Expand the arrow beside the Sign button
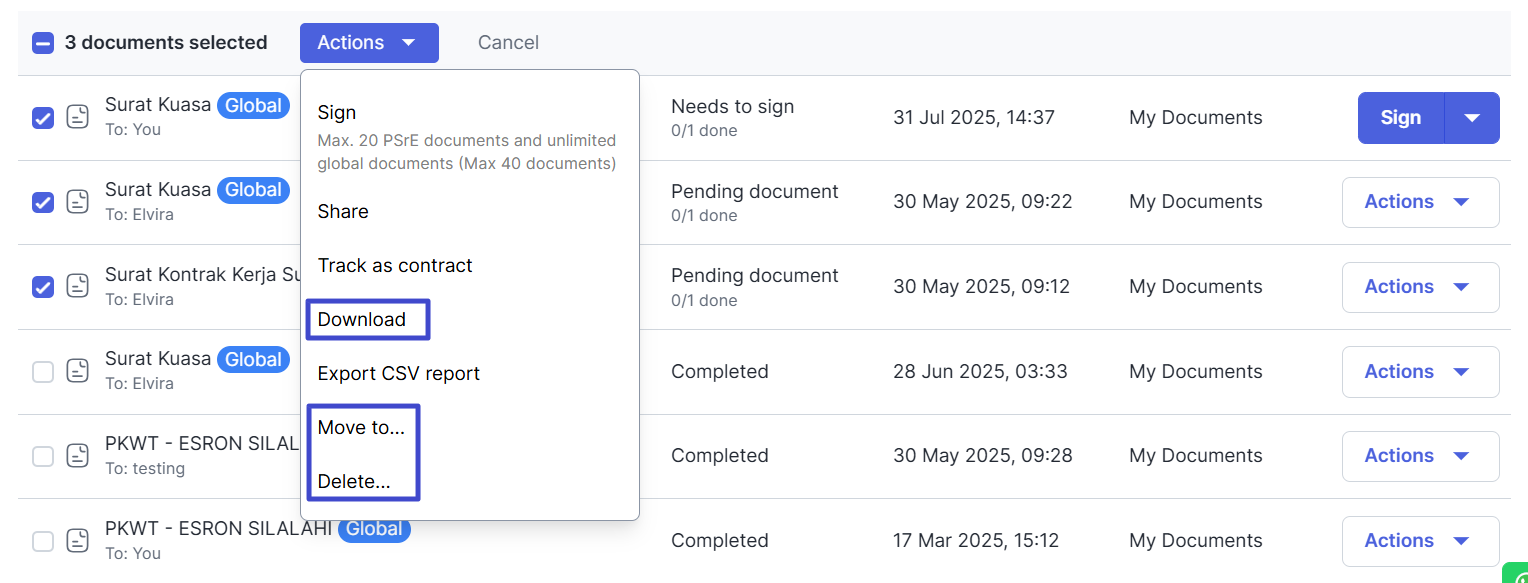This screenshot has width=1528, height=583. 1472,118
